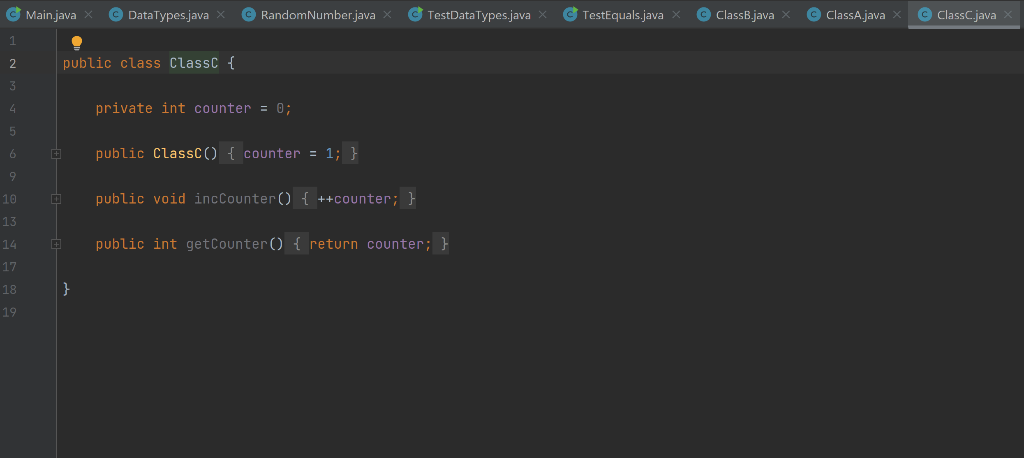Unfold the collapsed '{ return counter; }' block

click(367, 244)
